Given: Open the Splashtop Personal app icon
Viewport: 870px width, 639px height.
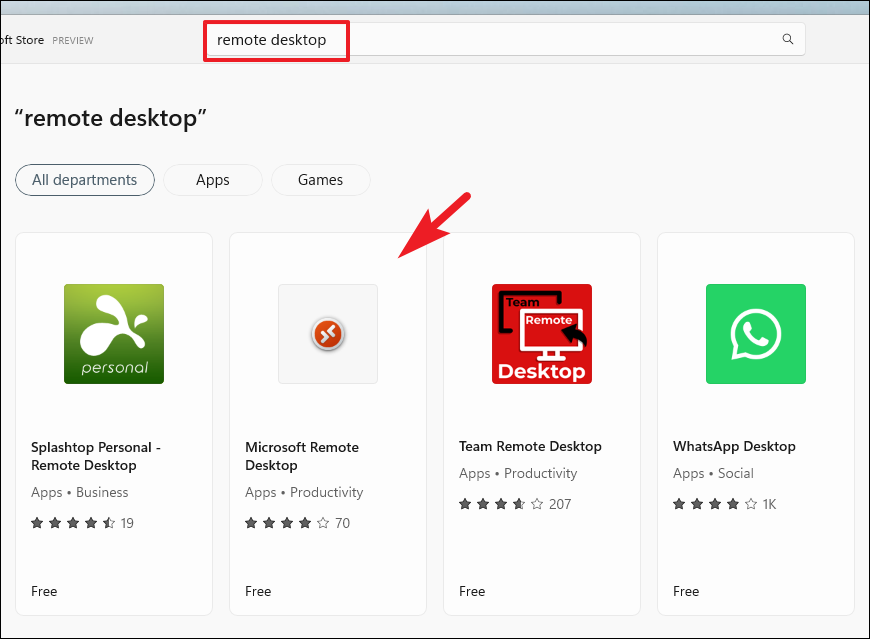Looking at the screenshot, I should coord(114,334).
